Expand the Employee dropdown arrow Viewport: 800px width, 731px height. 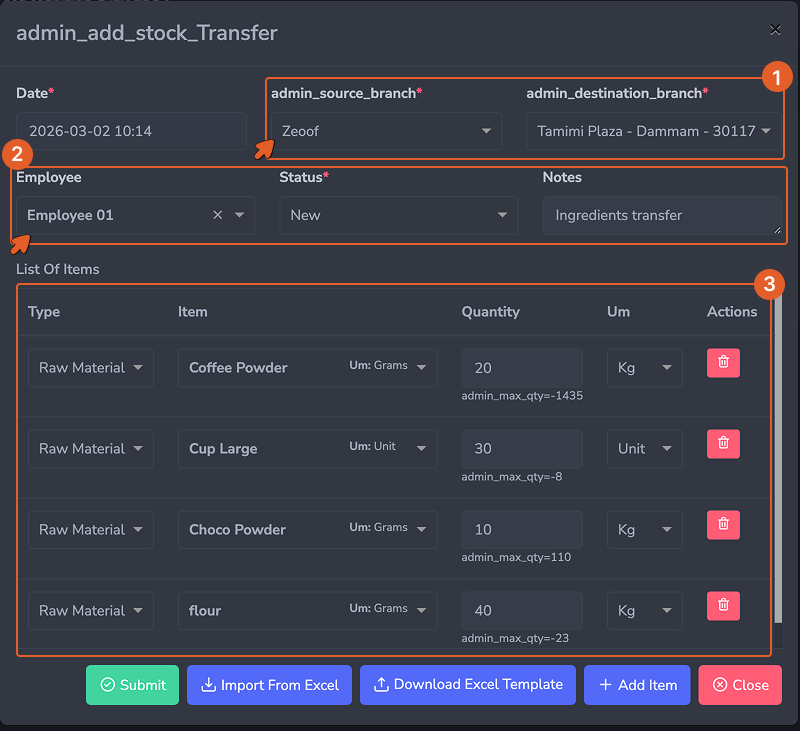tap(240, 215)
